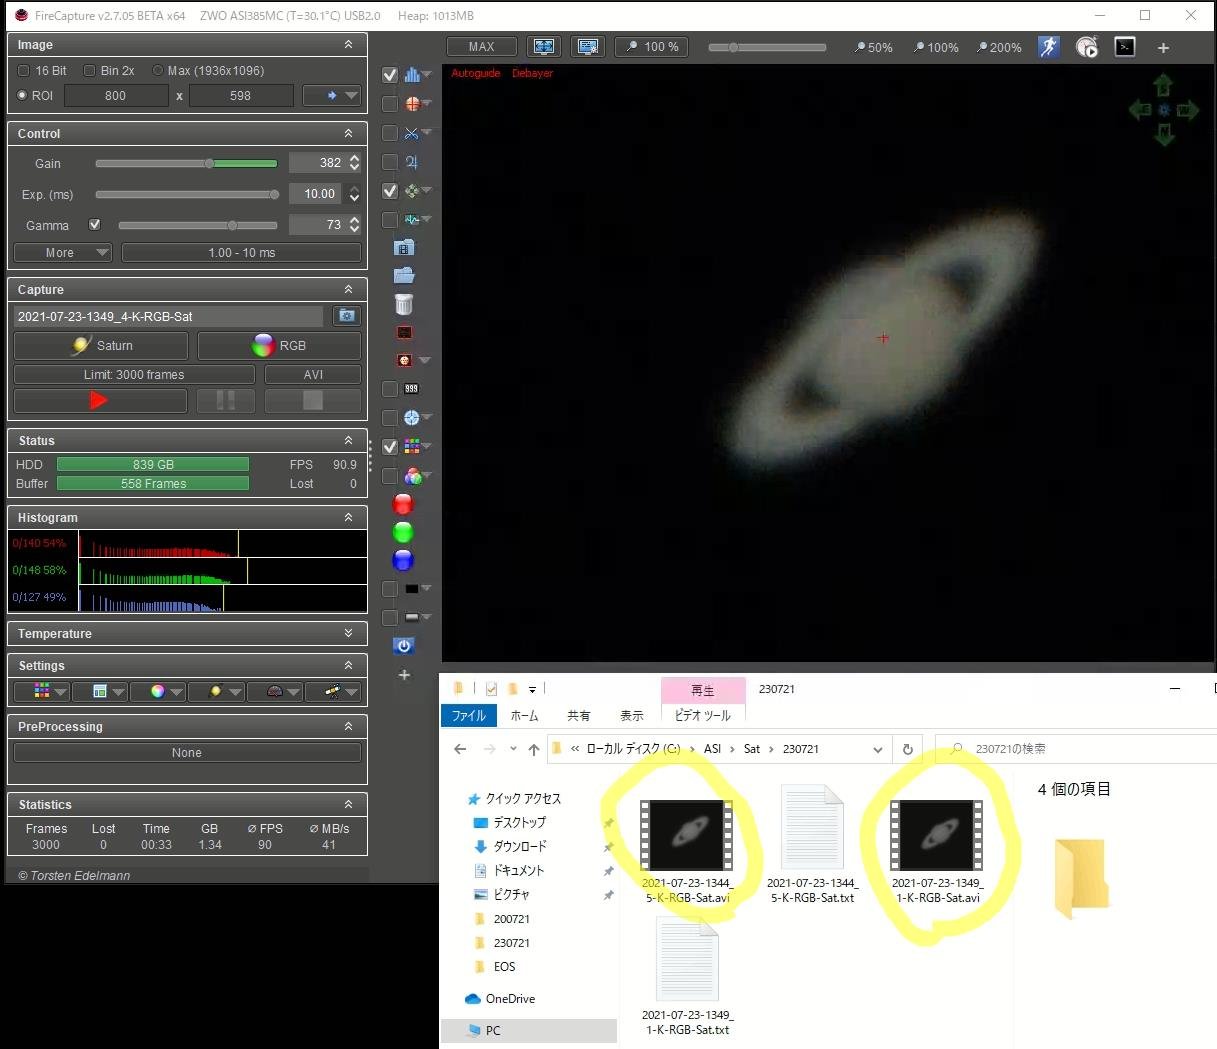
Task: Click the histogram chart icon
Action: pyautogui.click(x=412, y=75)
